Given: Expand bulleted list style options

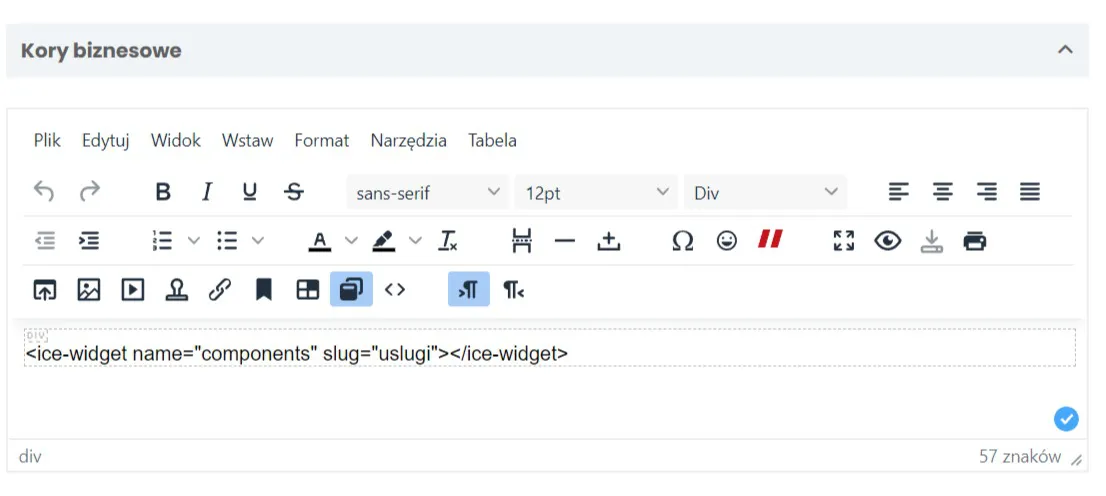Looking at the screenshot, I should (x=258, y=241).
